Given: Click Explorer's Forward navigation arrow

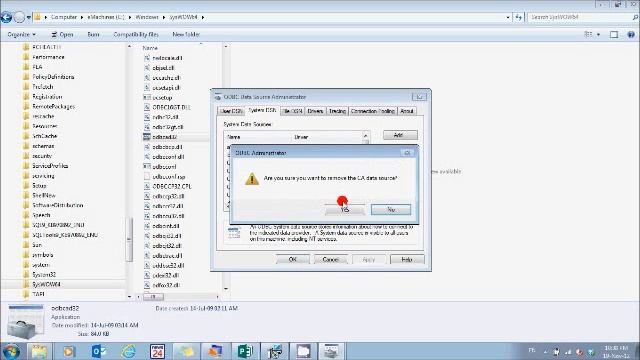Looking at the screenshot, I should [19, 17].
